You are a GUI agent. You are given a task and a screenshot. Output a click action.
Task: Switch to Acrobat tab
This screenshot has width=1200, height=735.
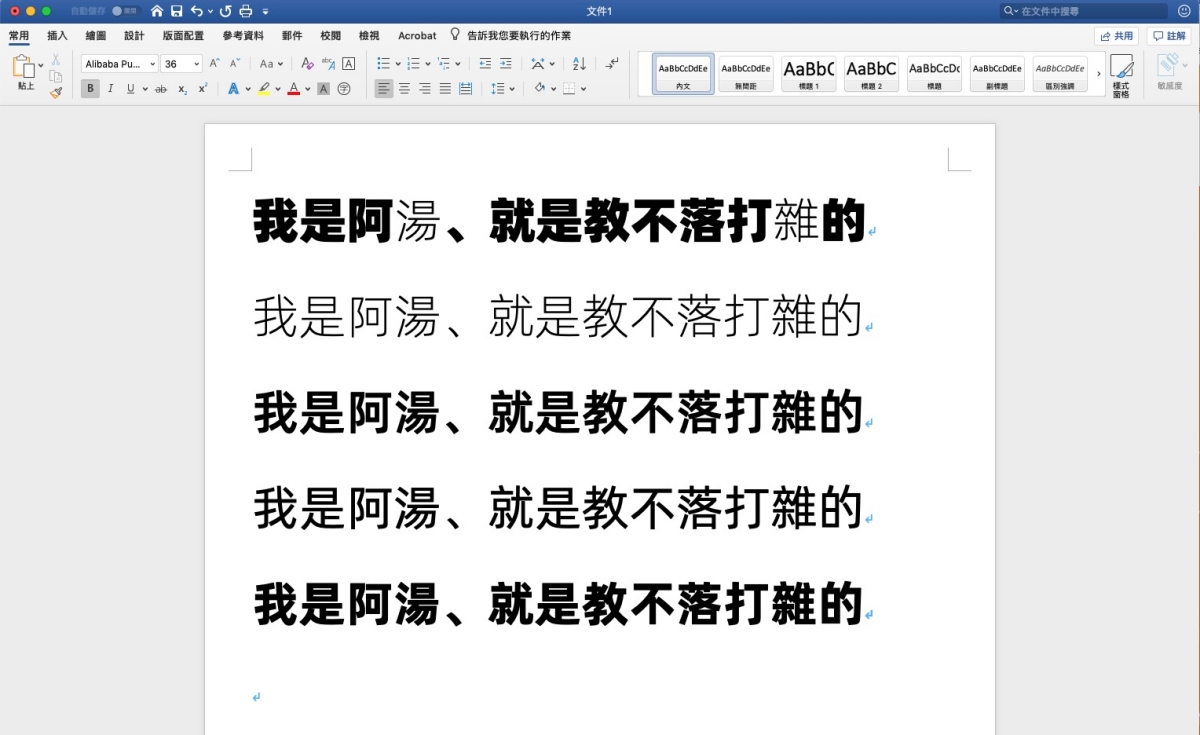tap(417, 36)
